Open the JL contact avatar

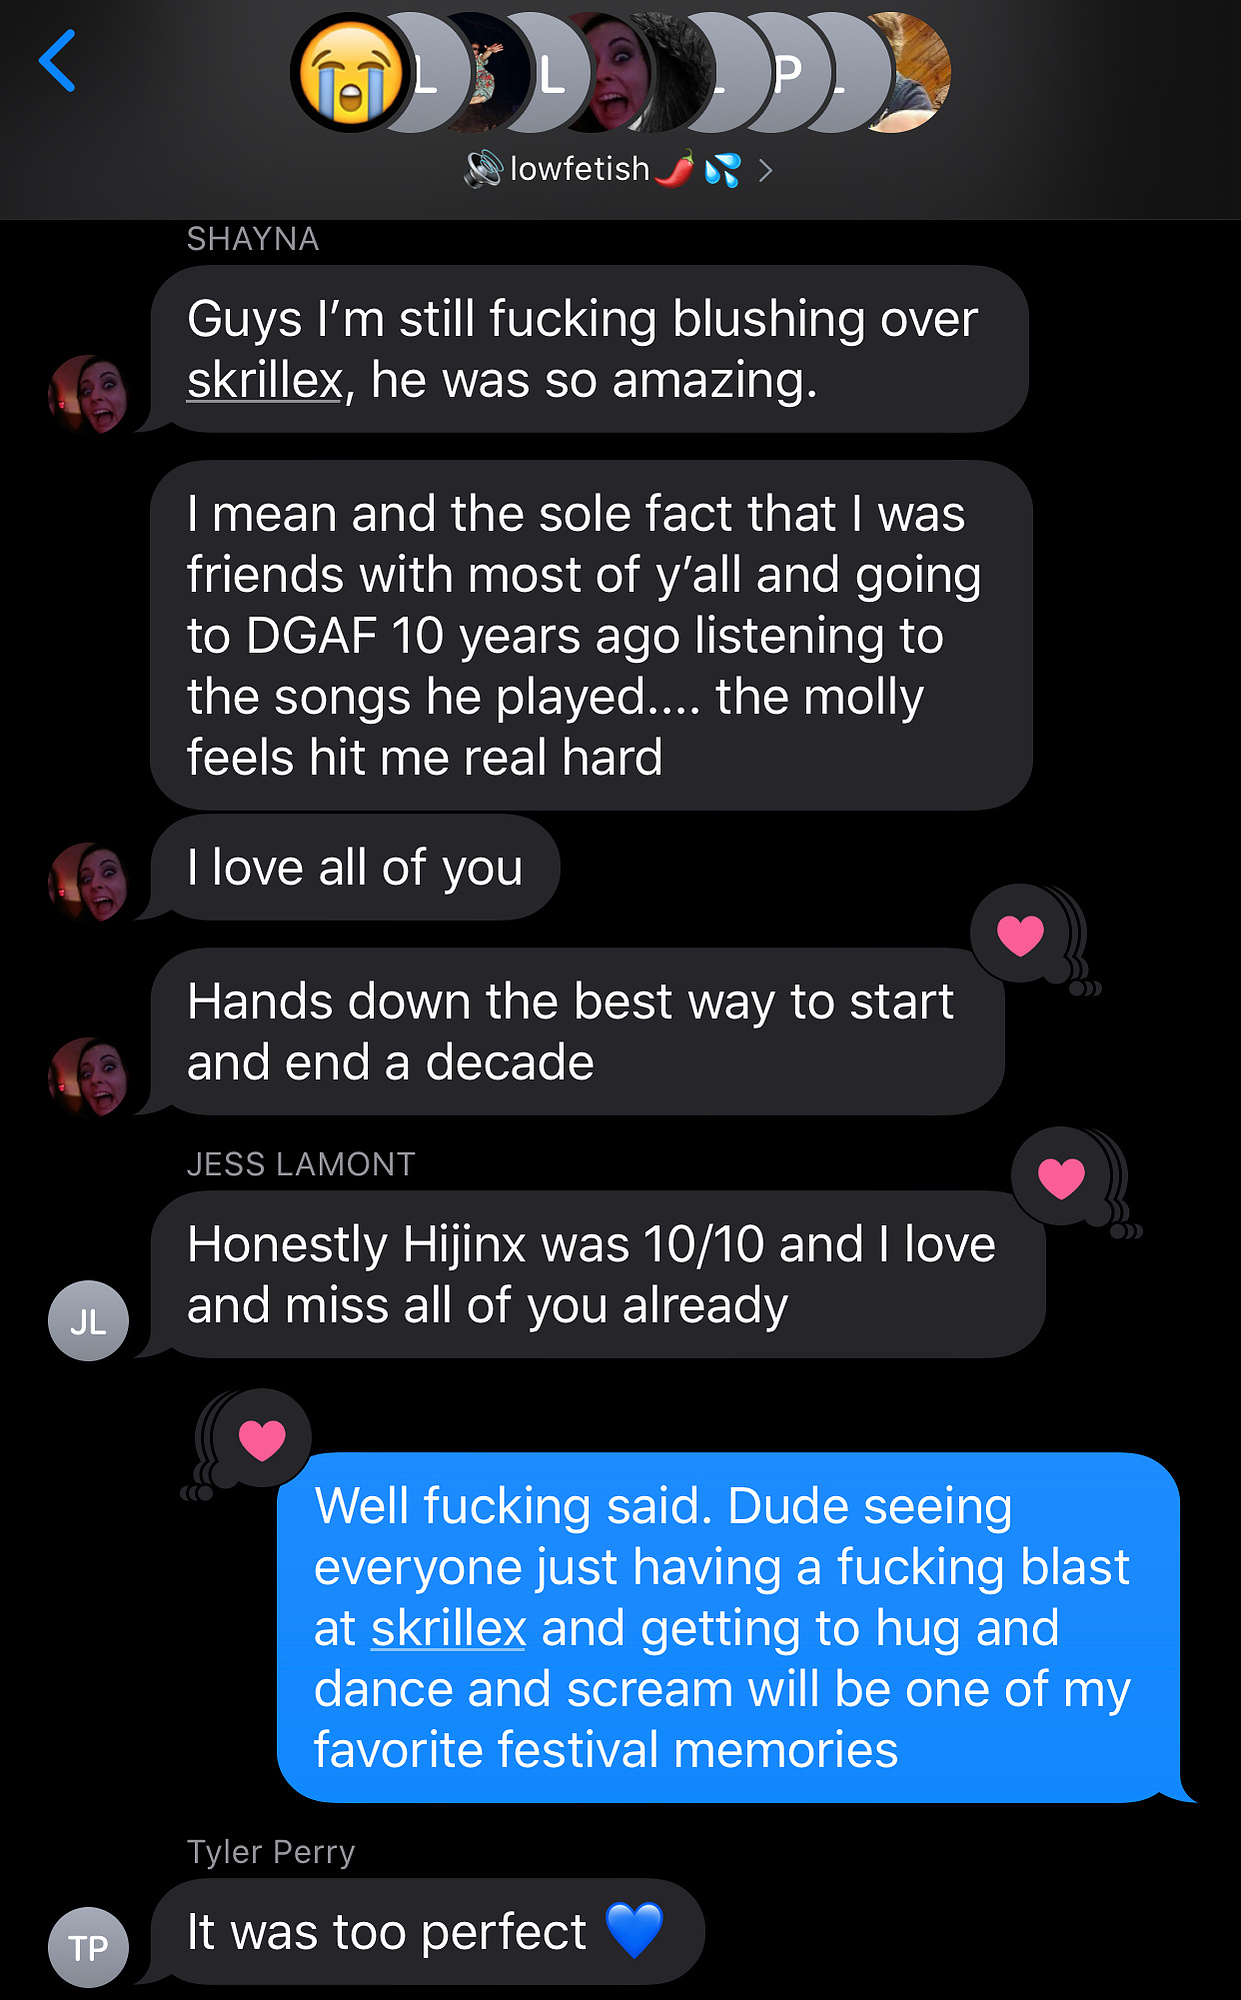(x=89, y=1321)
